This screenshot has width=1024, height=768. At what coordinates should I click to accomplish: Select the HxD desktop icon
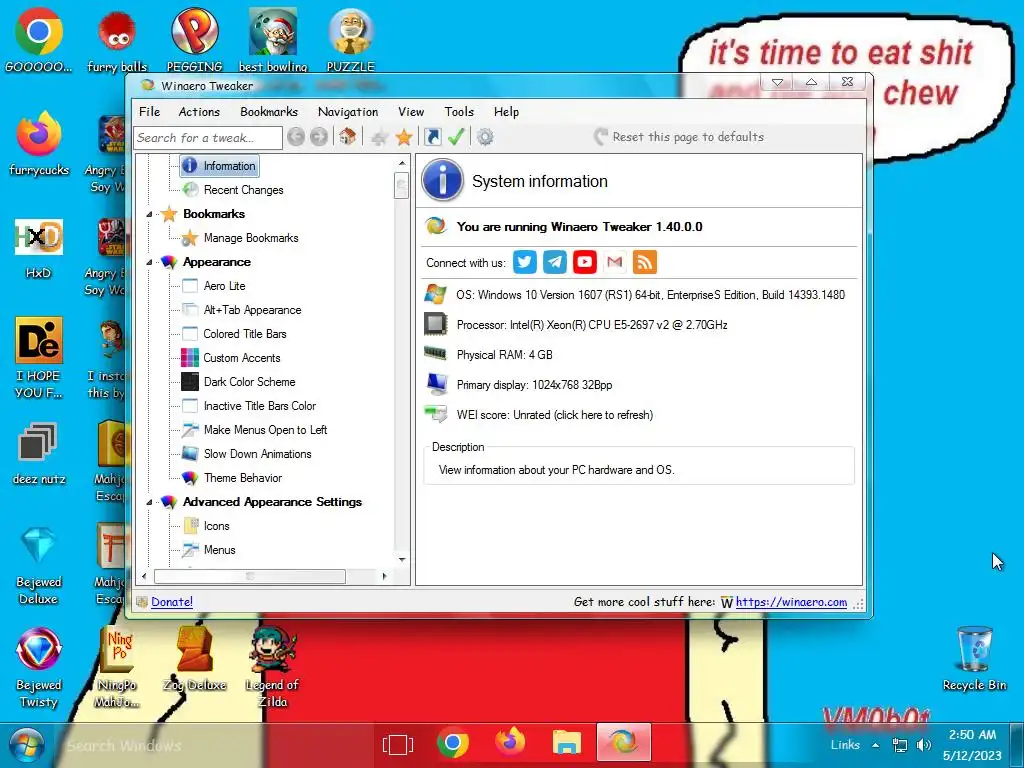click(x=39, y=248)
